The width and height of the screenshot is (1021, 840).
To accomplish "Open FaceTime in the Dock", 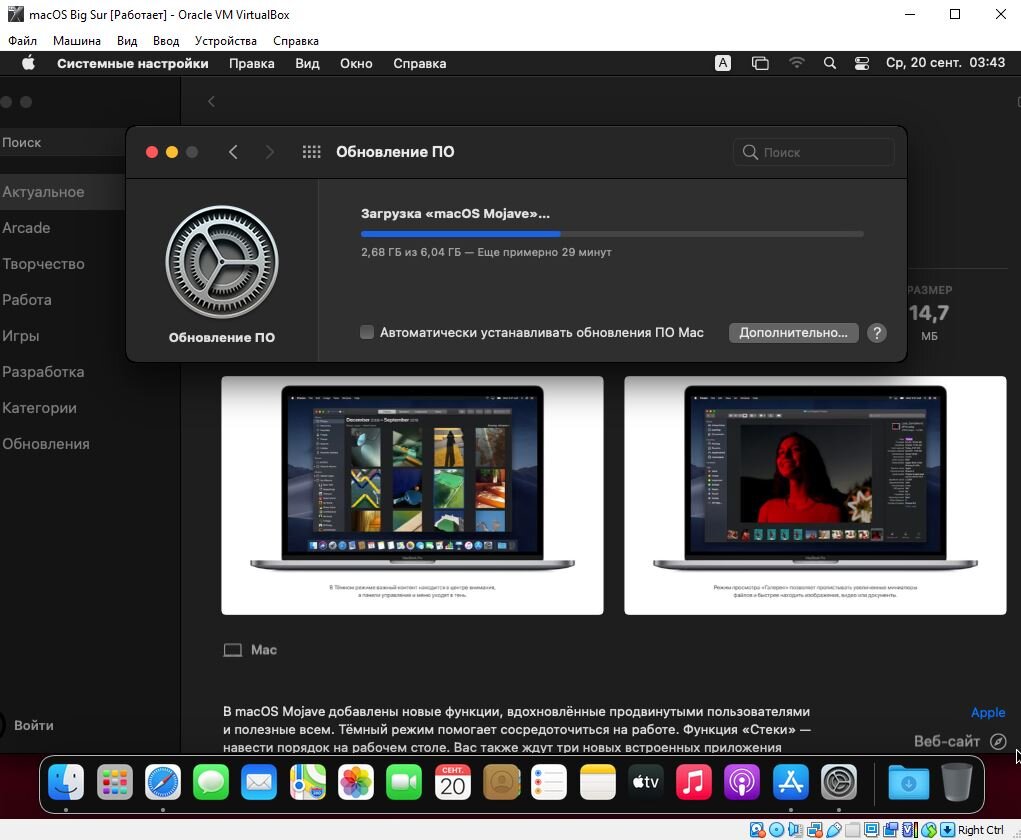I will pos(404,782).
